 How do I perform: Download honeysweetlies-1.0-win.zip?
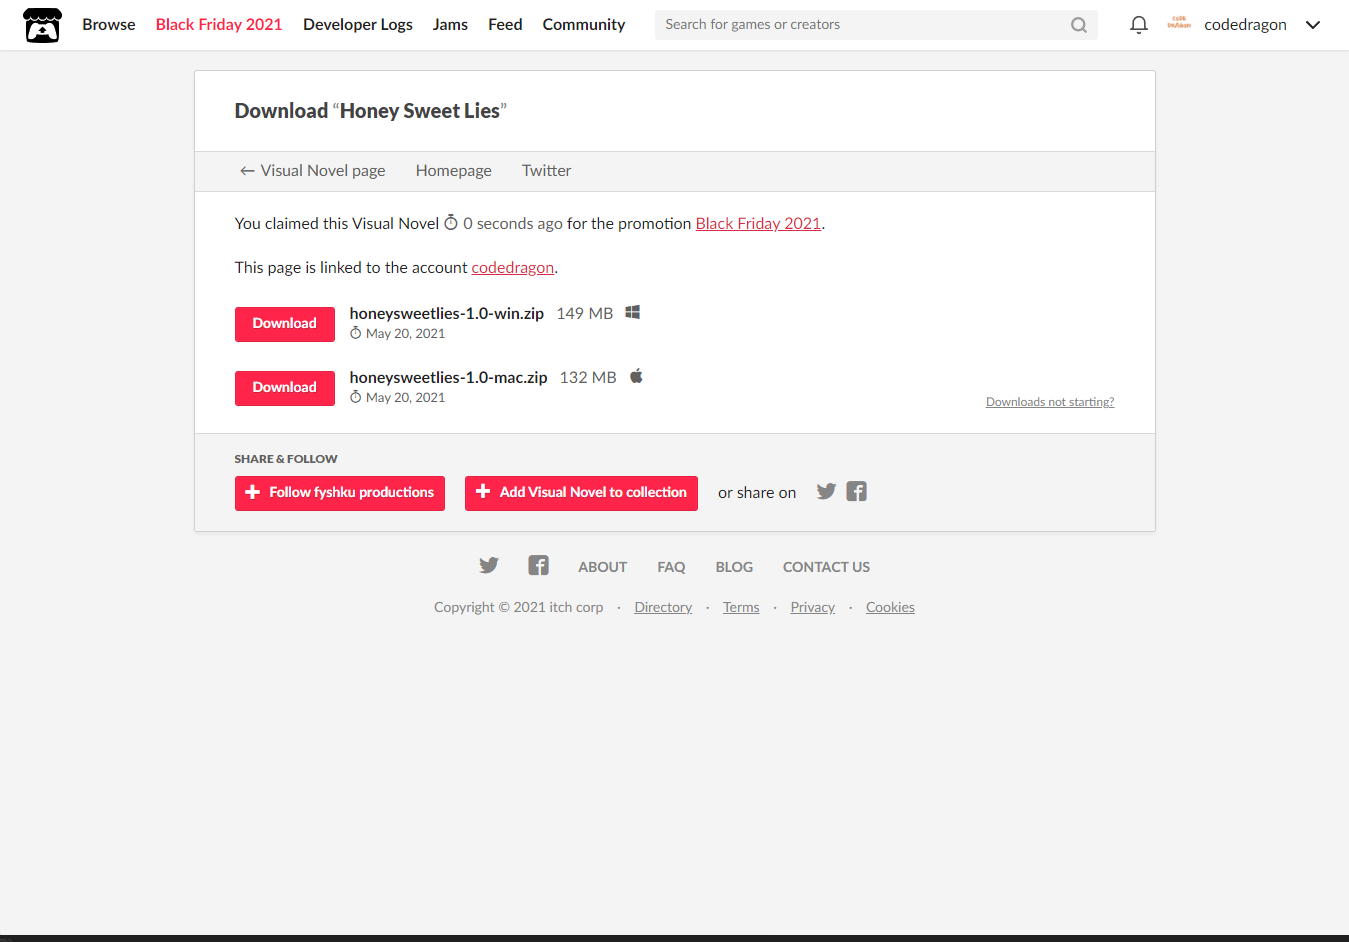[285, 324]
